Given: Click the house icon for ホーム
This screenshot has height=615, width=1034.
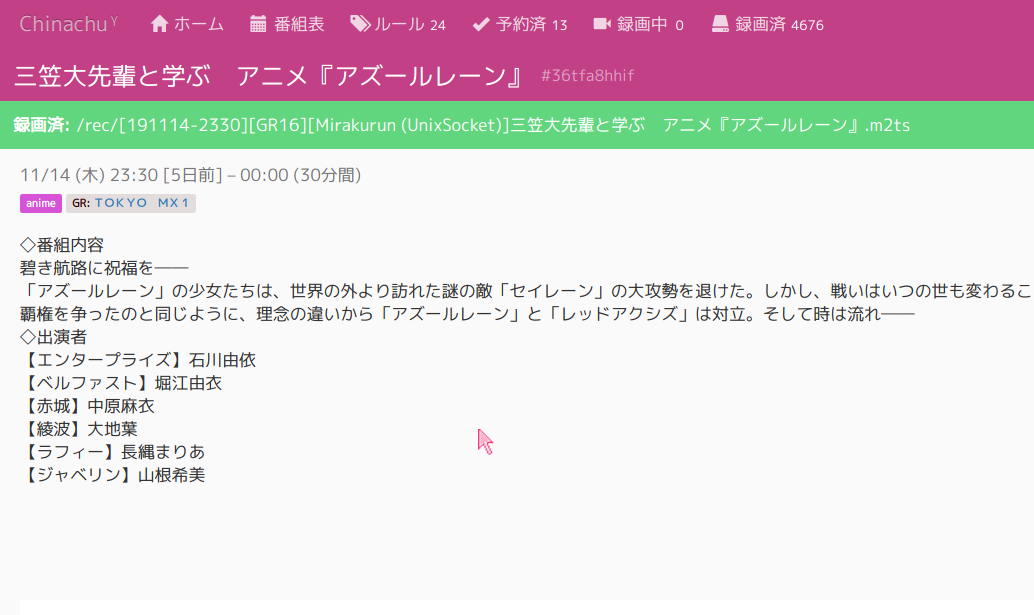Looking at the screenshot, I should click(159, 24).
